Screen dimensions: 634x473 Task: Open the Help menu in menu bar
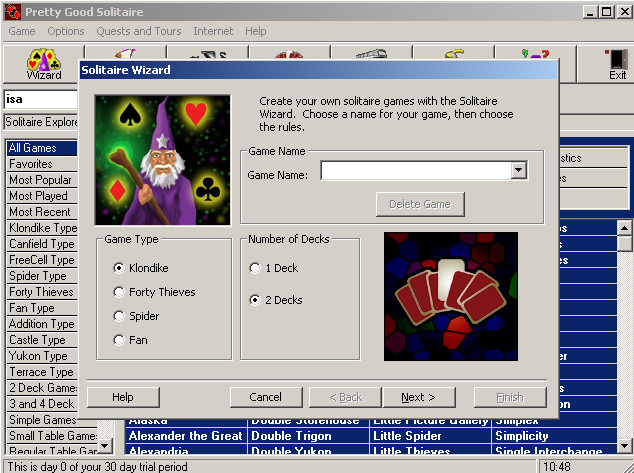coord(256,31)
